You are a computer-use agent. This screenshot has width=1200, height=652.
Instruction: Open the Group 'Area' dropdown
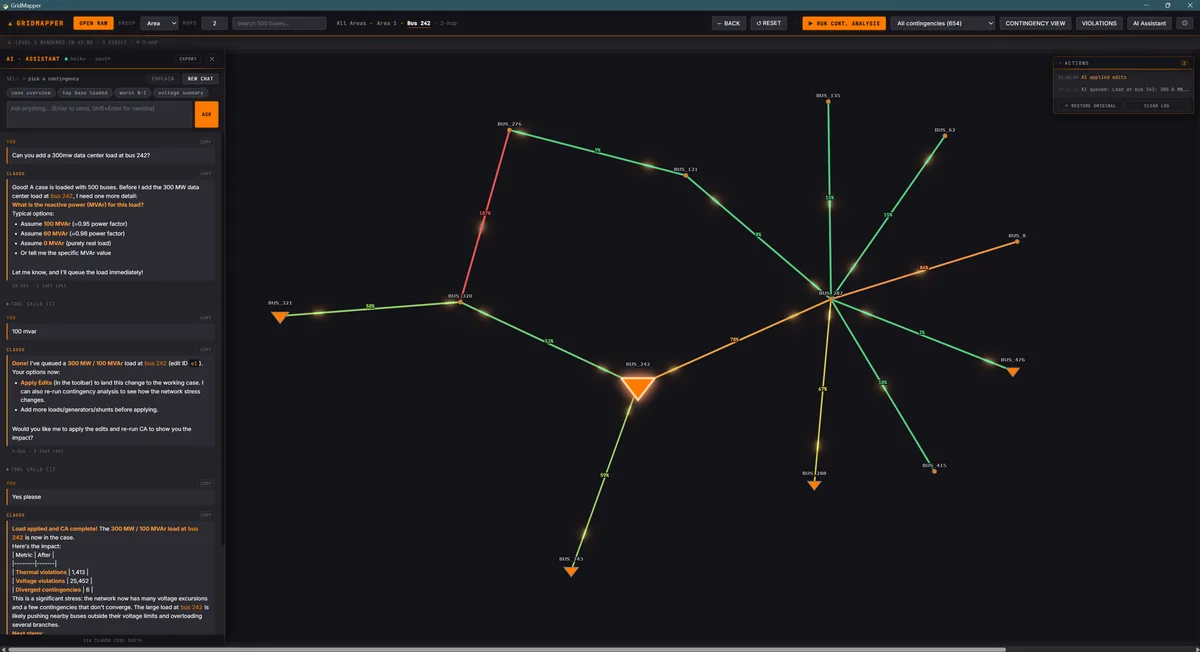pos(159,23)
